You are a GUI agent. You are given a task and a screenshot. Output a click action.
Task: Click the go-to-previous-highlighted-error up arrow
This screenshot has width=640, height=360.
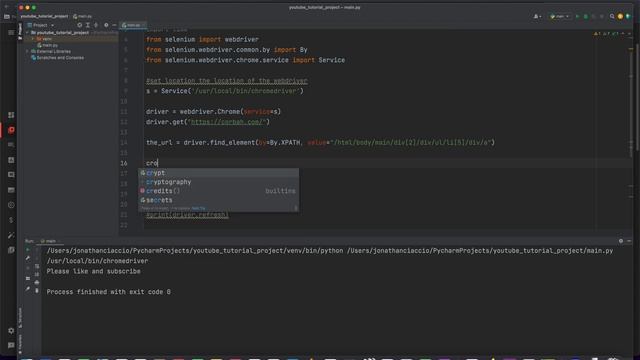[623, 33]
